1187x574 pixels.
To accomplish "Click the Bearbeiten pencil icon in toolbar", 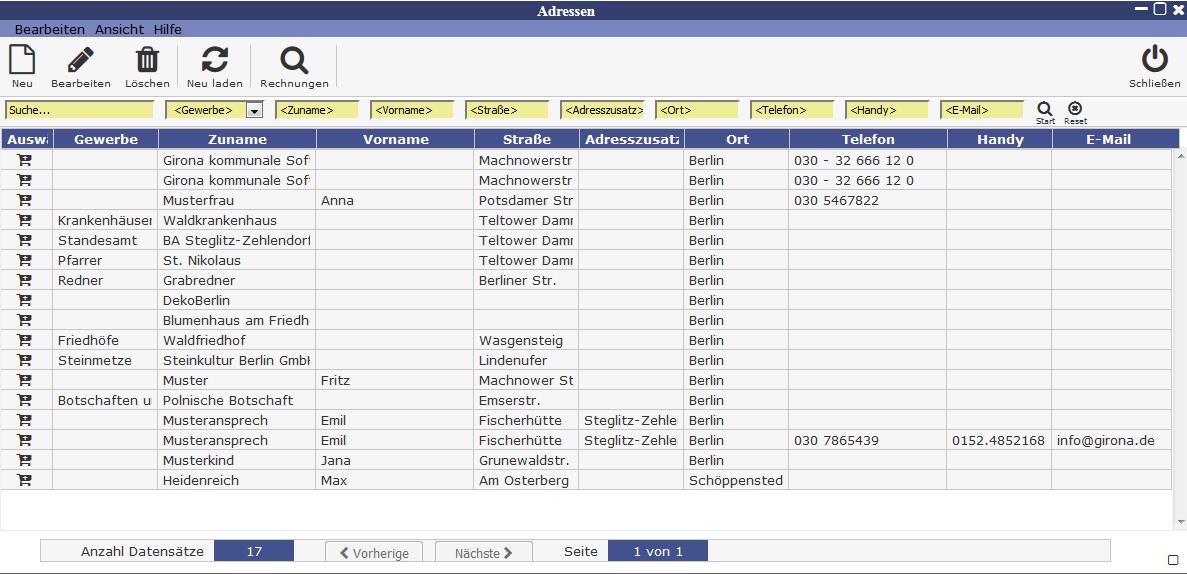I will [80, 61].
